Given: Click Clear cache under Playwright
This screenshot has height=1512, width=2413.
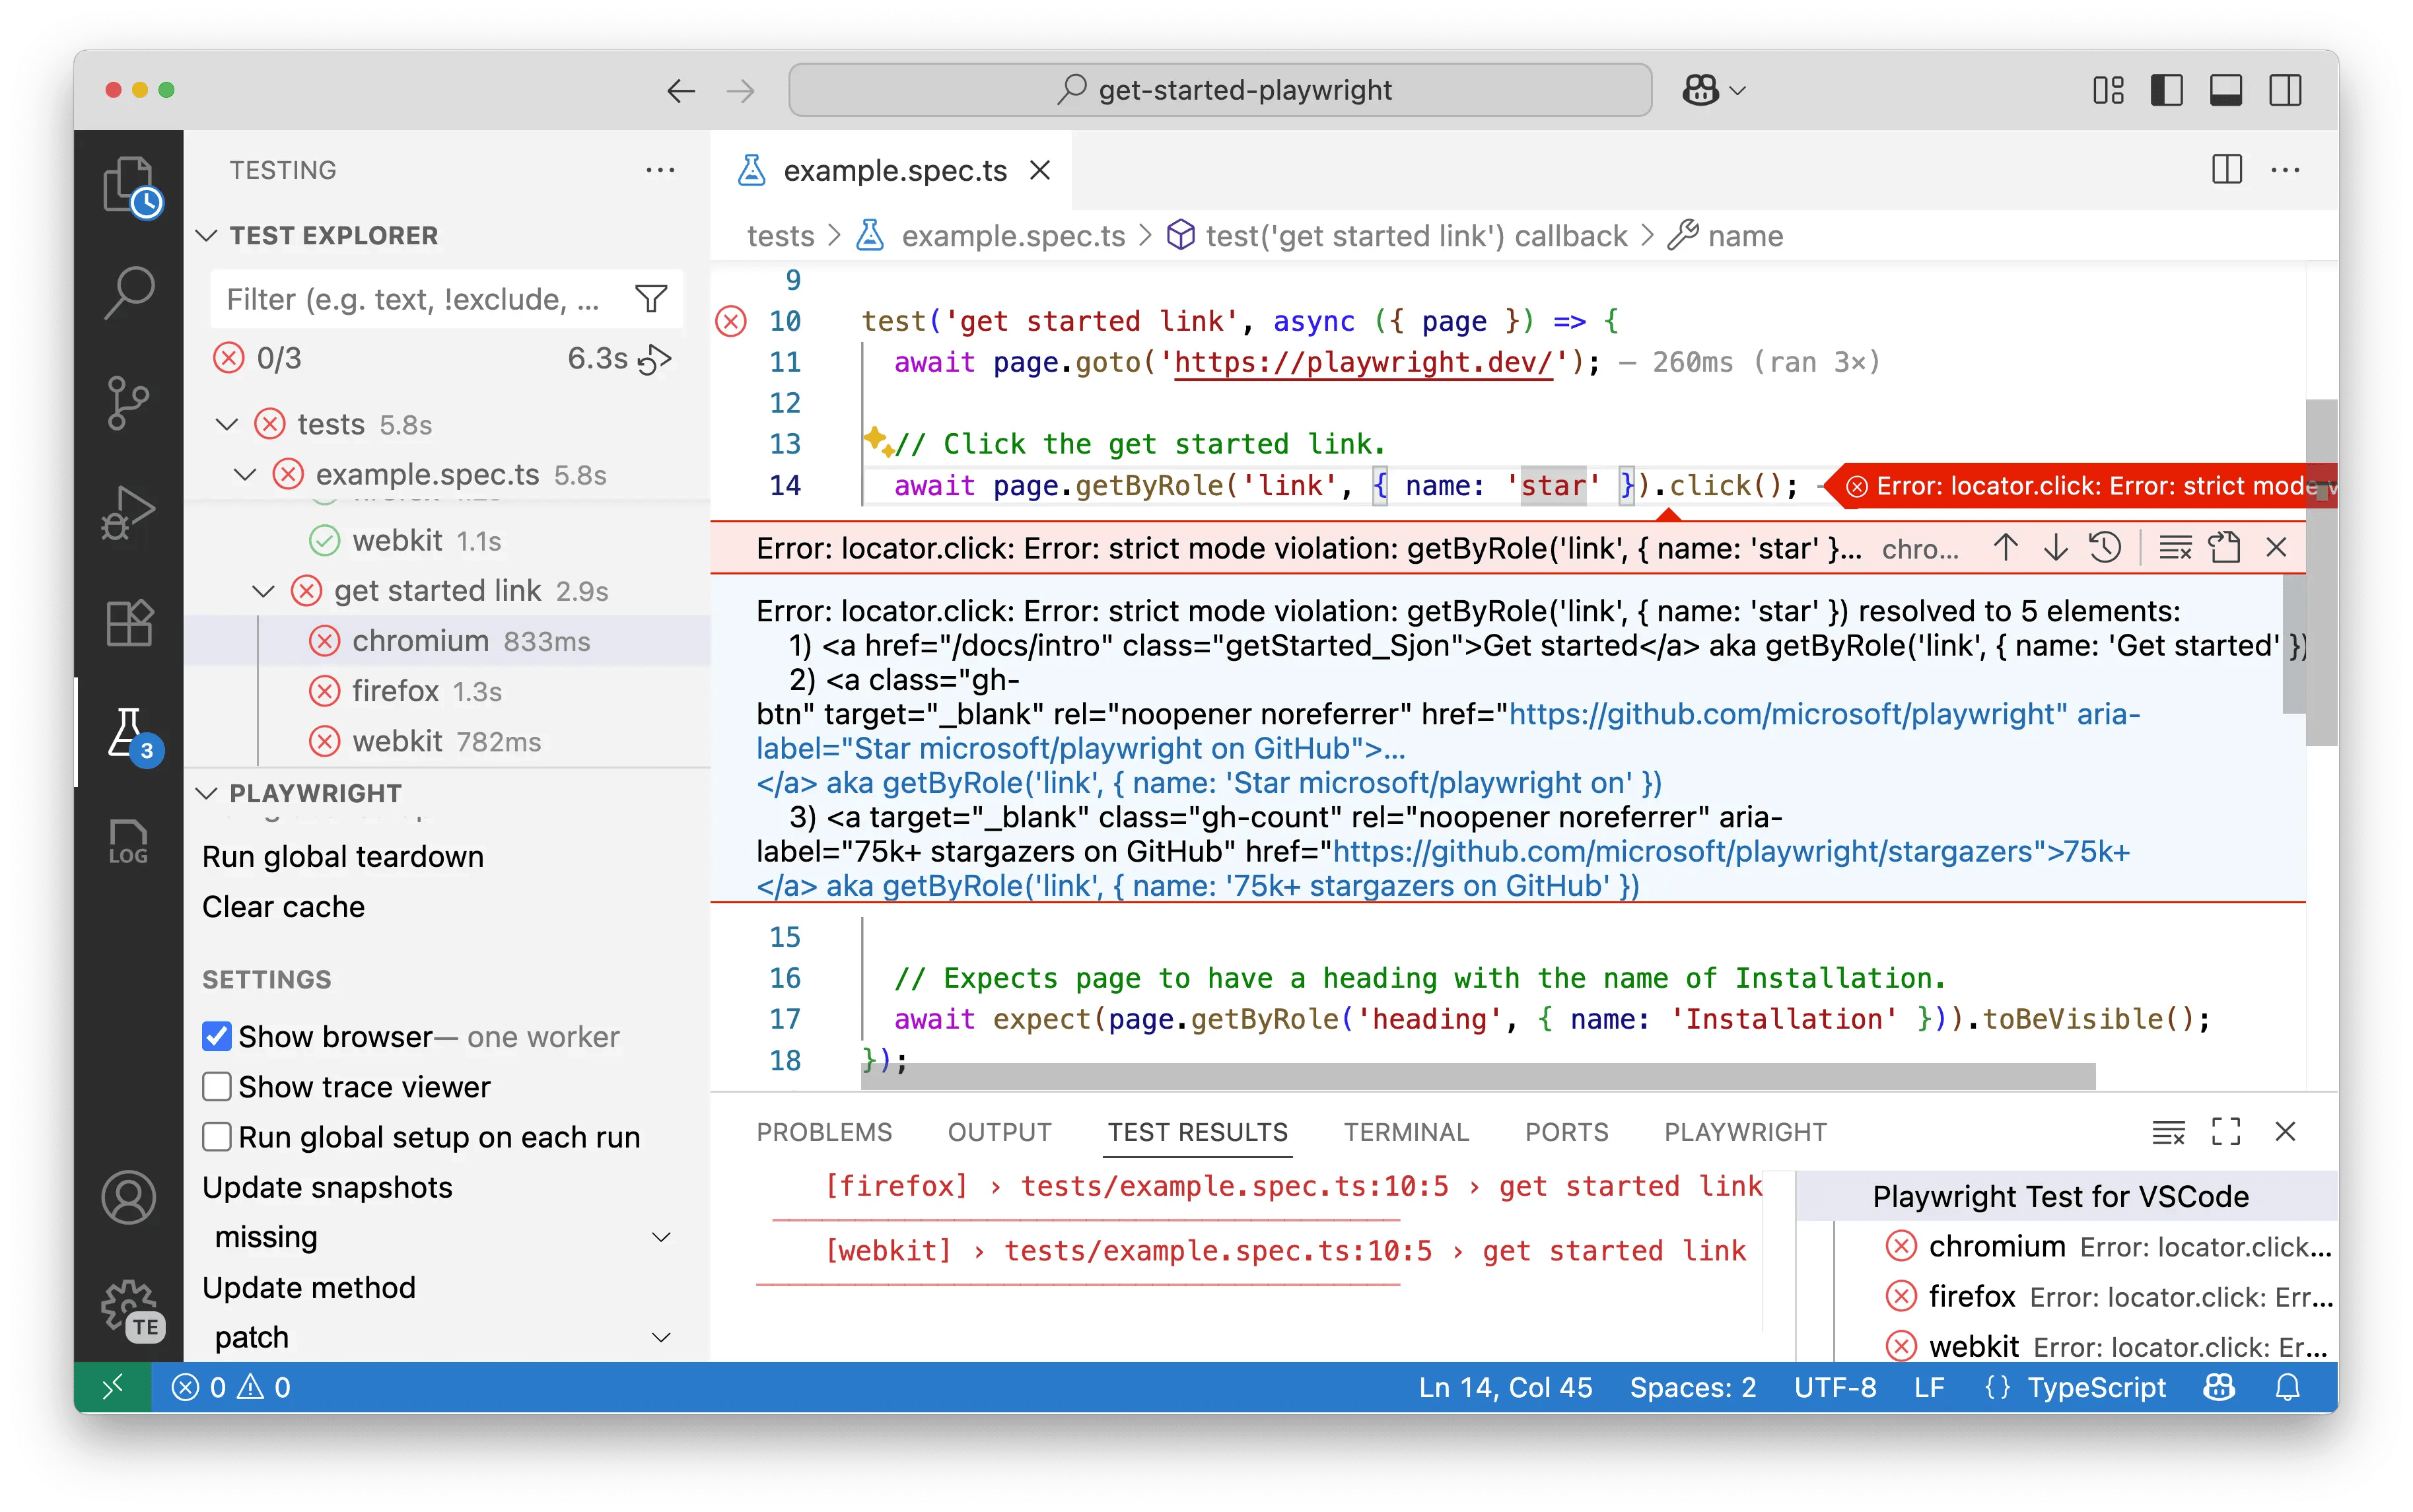Looking at the screenshot, I should tap(283, 906).
